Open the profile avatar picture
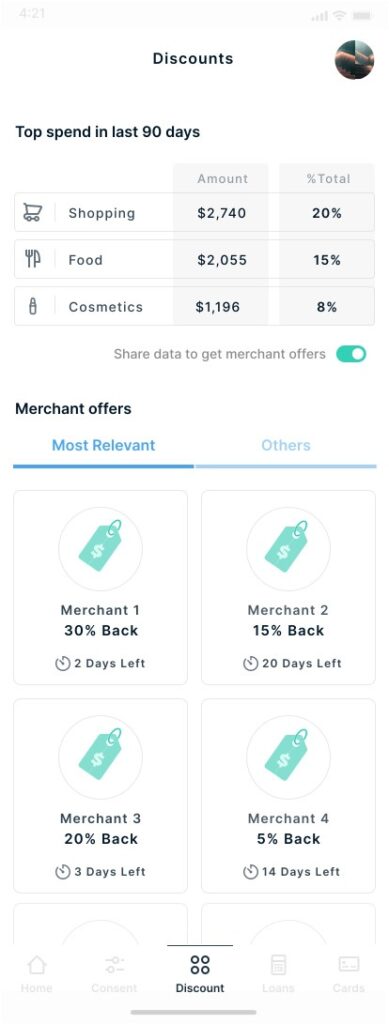 (354, 60)
